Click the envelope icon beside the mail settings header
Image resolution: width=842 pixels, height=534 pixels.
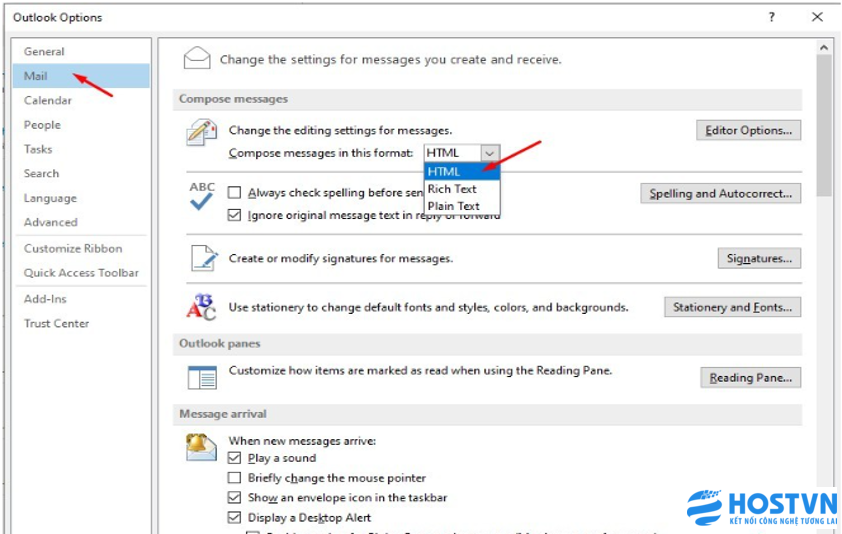coord(197,59)
